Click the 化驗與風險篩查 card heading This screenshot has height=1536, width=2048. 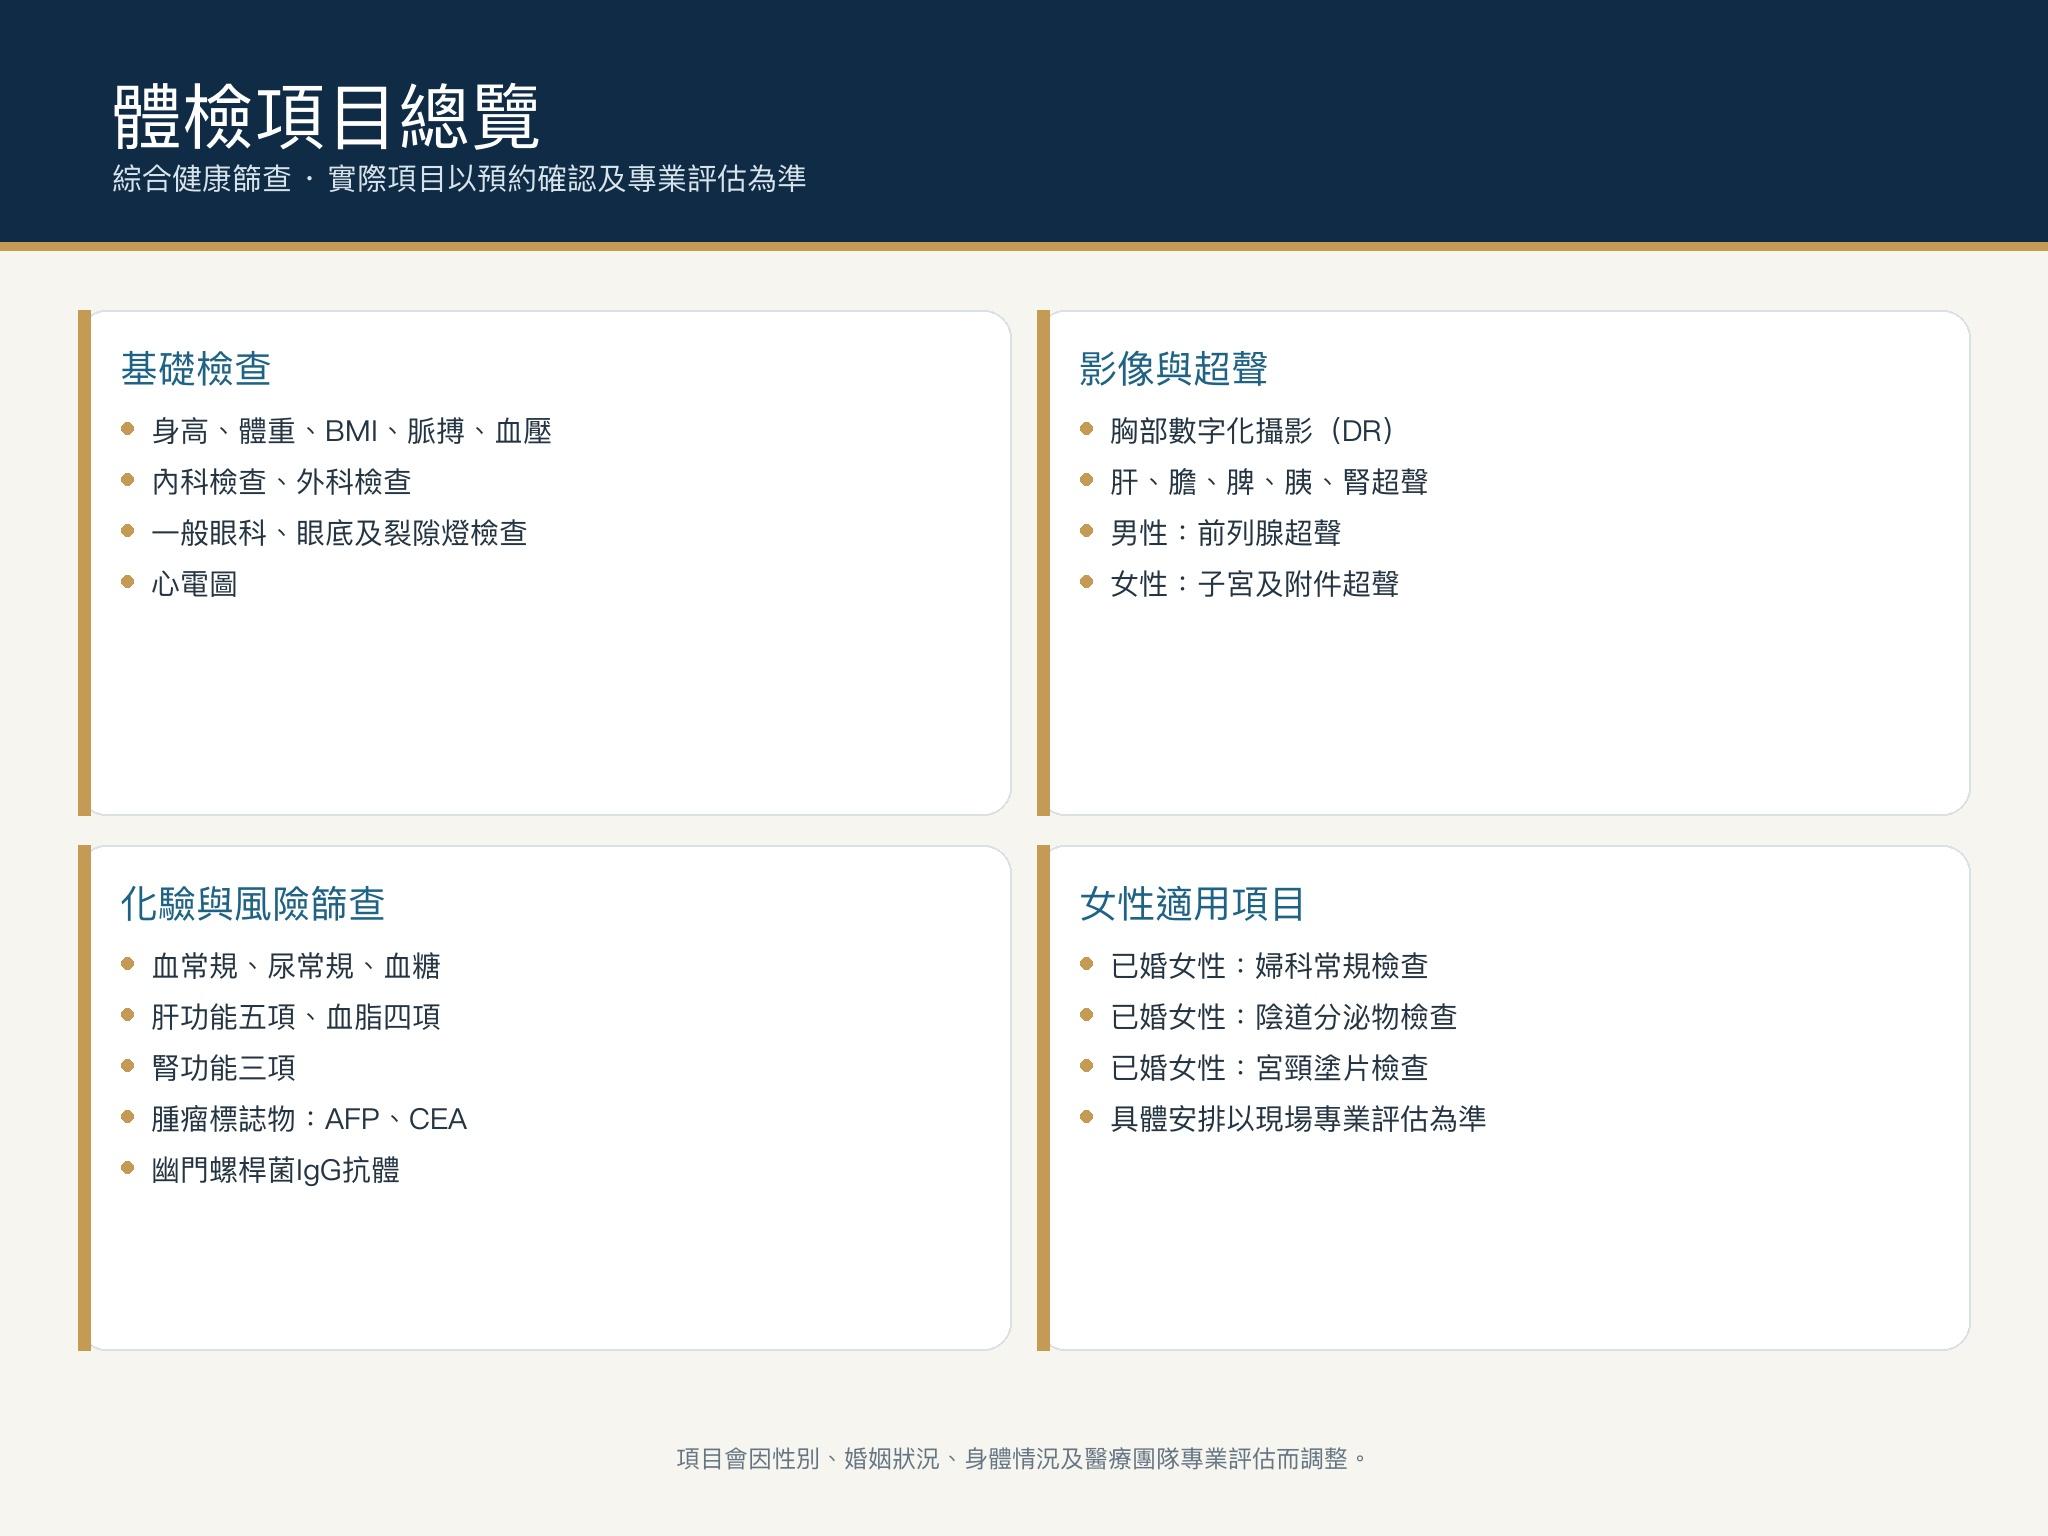click(253, 904)
